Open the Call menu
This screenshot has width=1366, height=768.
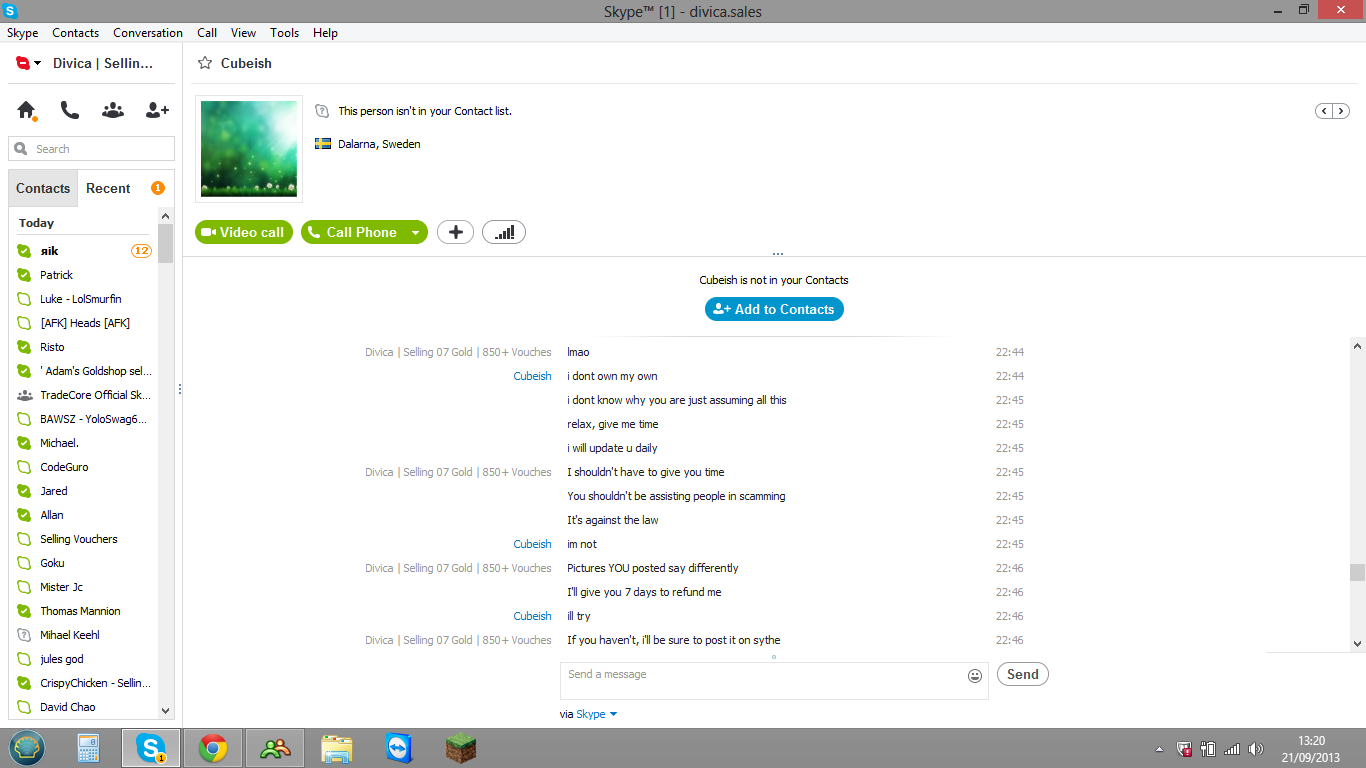tap(207, 32)
